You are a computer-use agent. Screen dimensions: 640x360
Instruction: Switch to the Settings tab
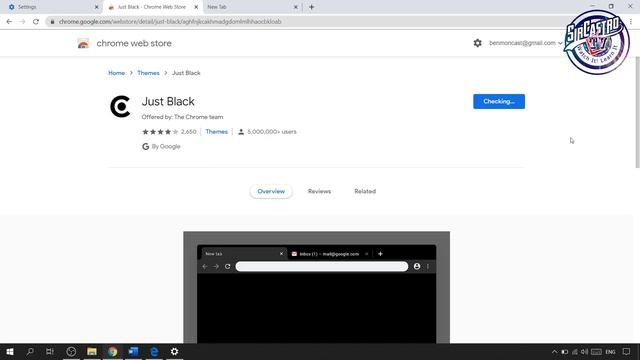coord(51,7)
